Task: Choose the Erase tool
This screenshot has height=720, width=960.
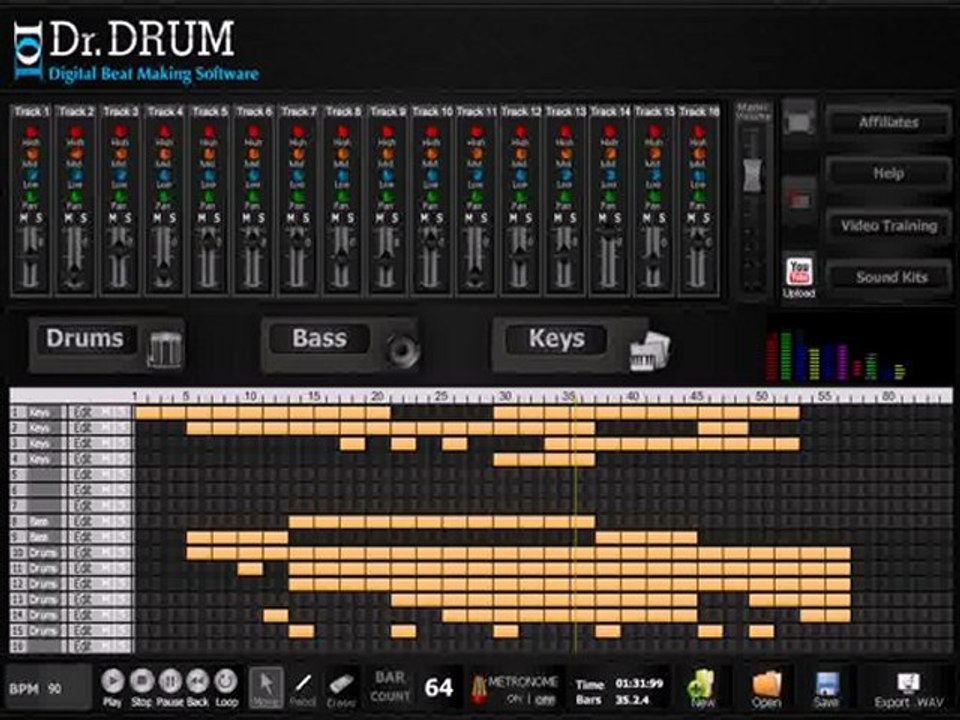Action: 341,688
